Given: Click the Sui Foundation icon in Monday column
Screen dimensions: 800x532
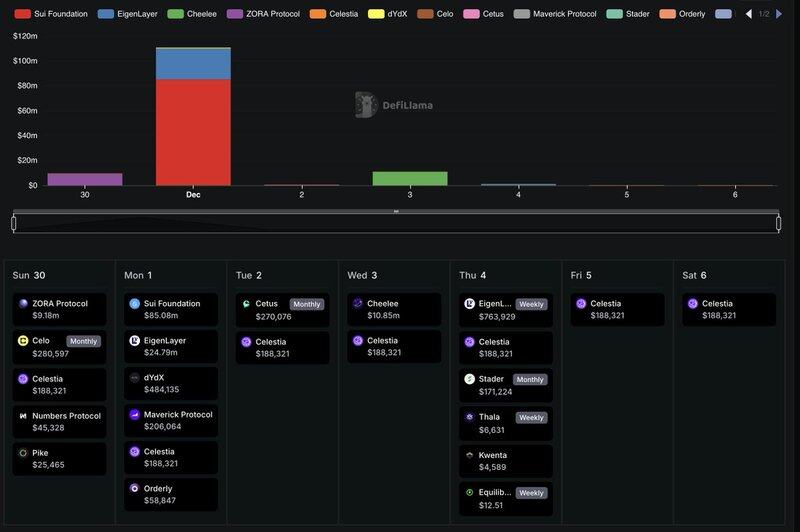Looking at the screenshot, I should [135, 304].
